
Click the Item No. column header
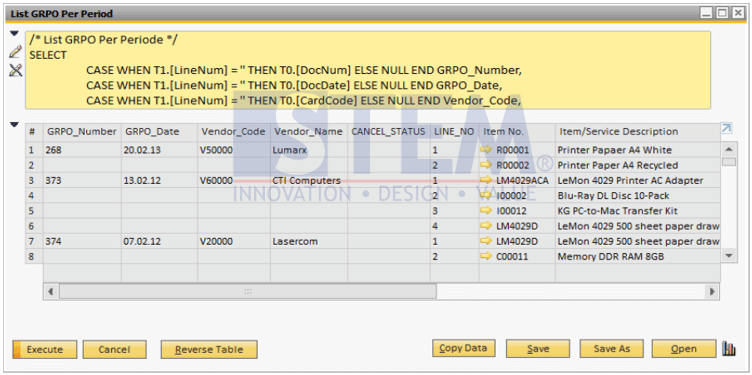tap(517, 131)
